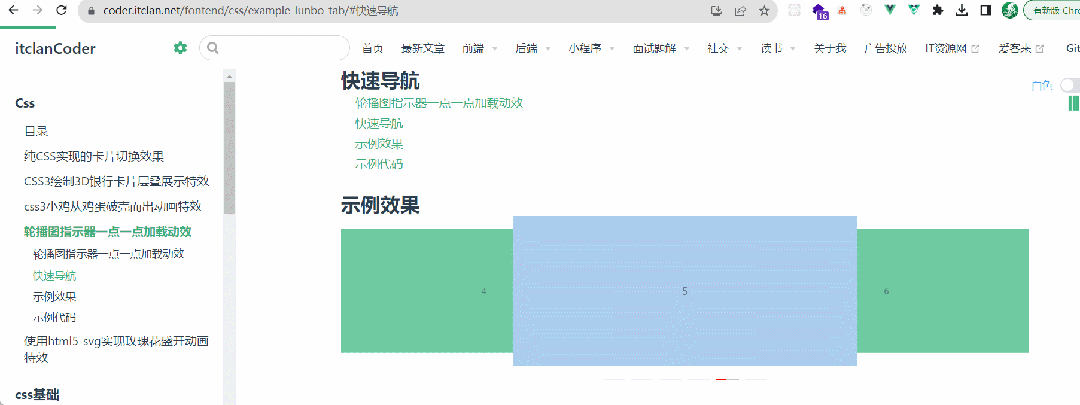Expand the 面试题解 dropdown menu
This screenshot has width=1080, height=405.
(661, 48)
